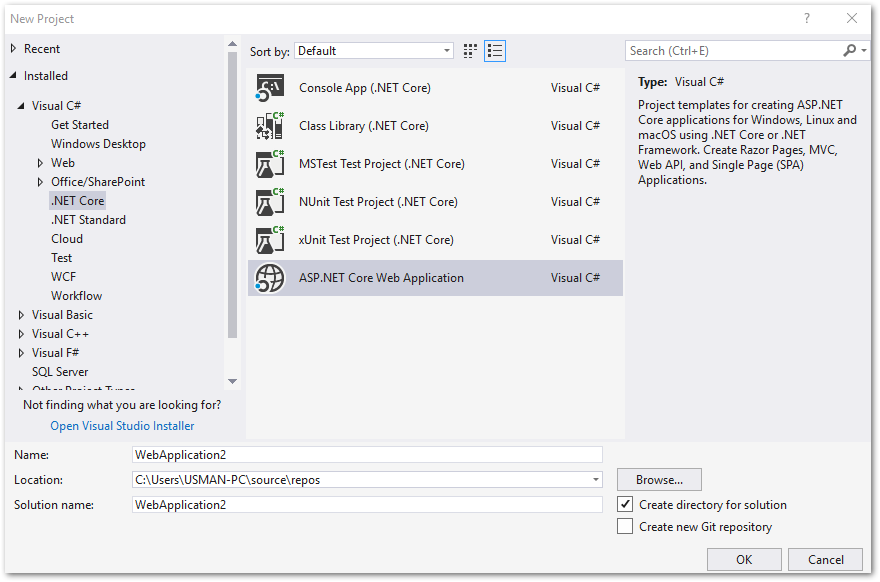The height and width of the screenshot is (582, 880).
Task: Uncheck Create directory for solution
Action: pos(626,504)
